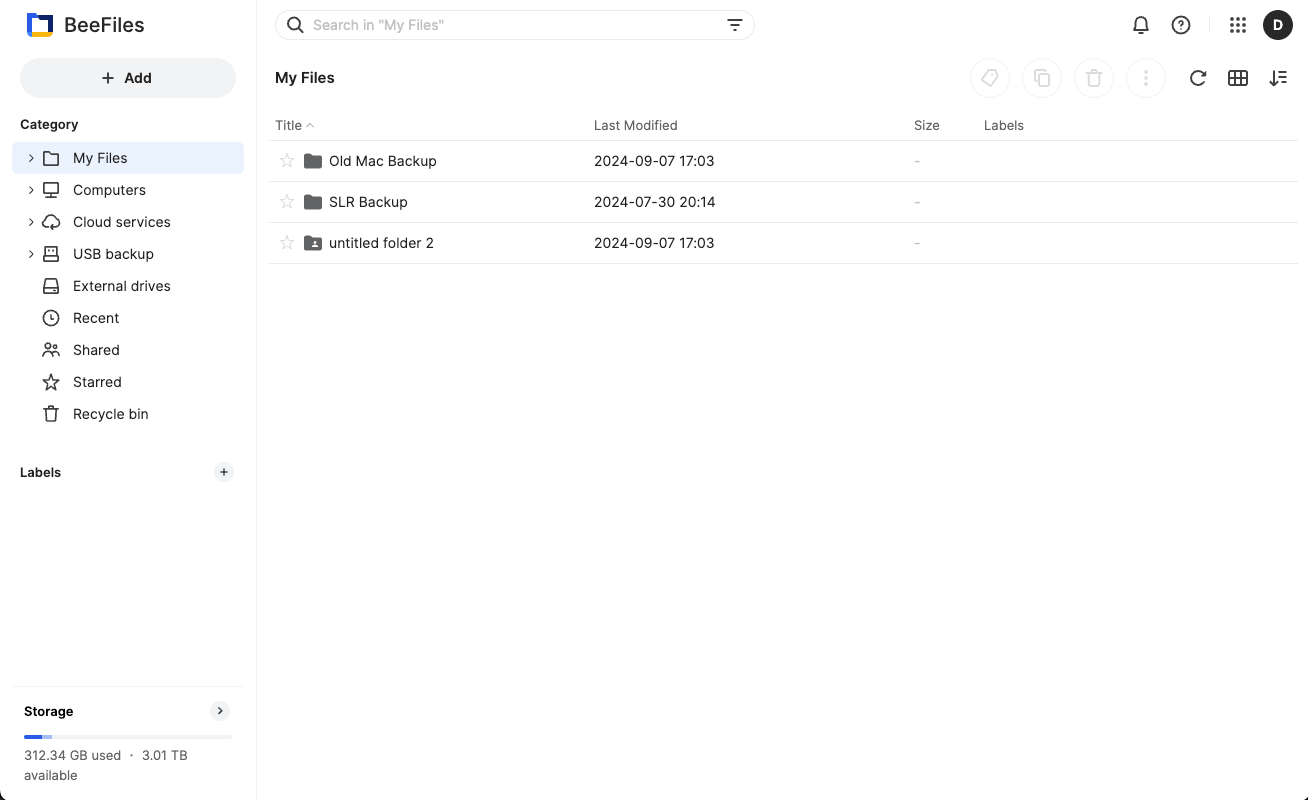This screenshot has width=1308, height=800.
Task: Refresh the file list
Action: pyautogui.click(x=1198, y=78)
